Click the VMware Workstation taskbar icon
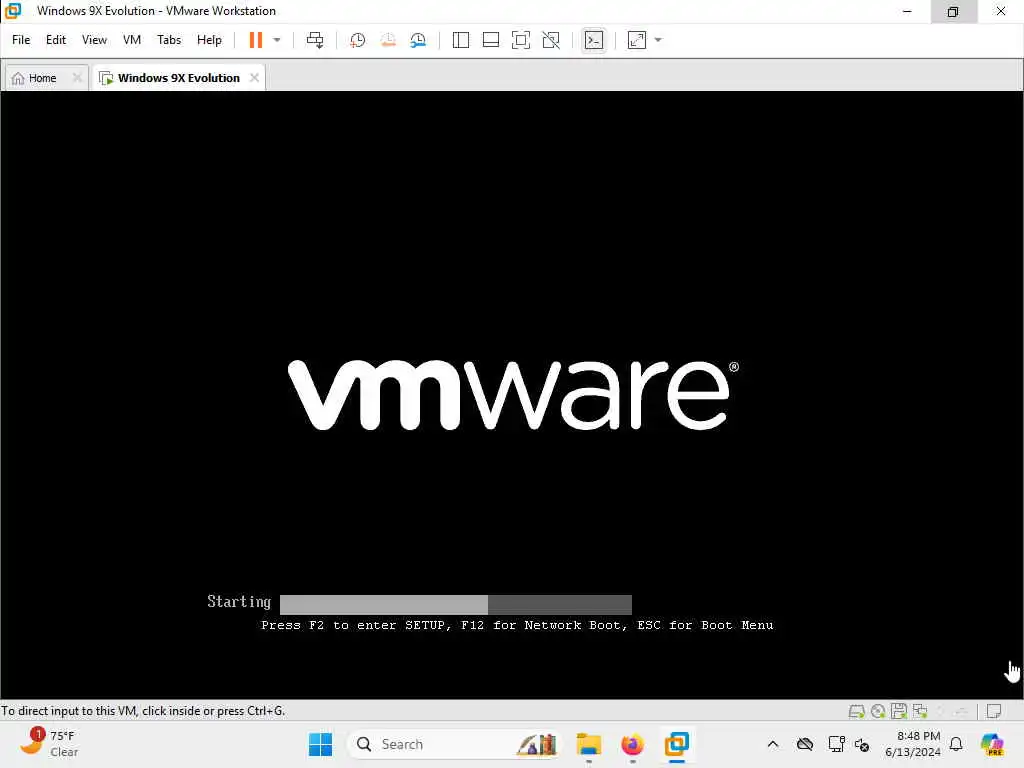 (x=677, y=744)
